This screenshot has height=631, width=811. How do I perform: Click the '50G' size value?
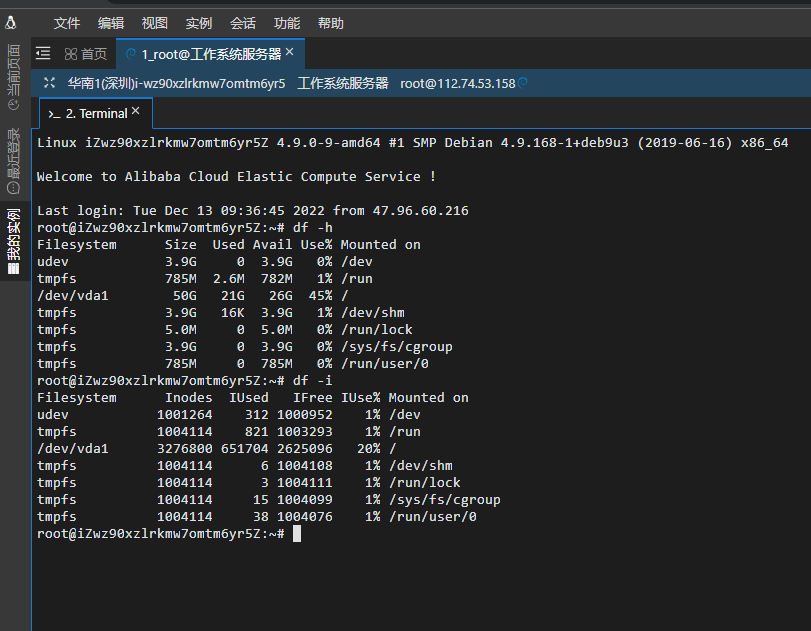click(185, 296)
